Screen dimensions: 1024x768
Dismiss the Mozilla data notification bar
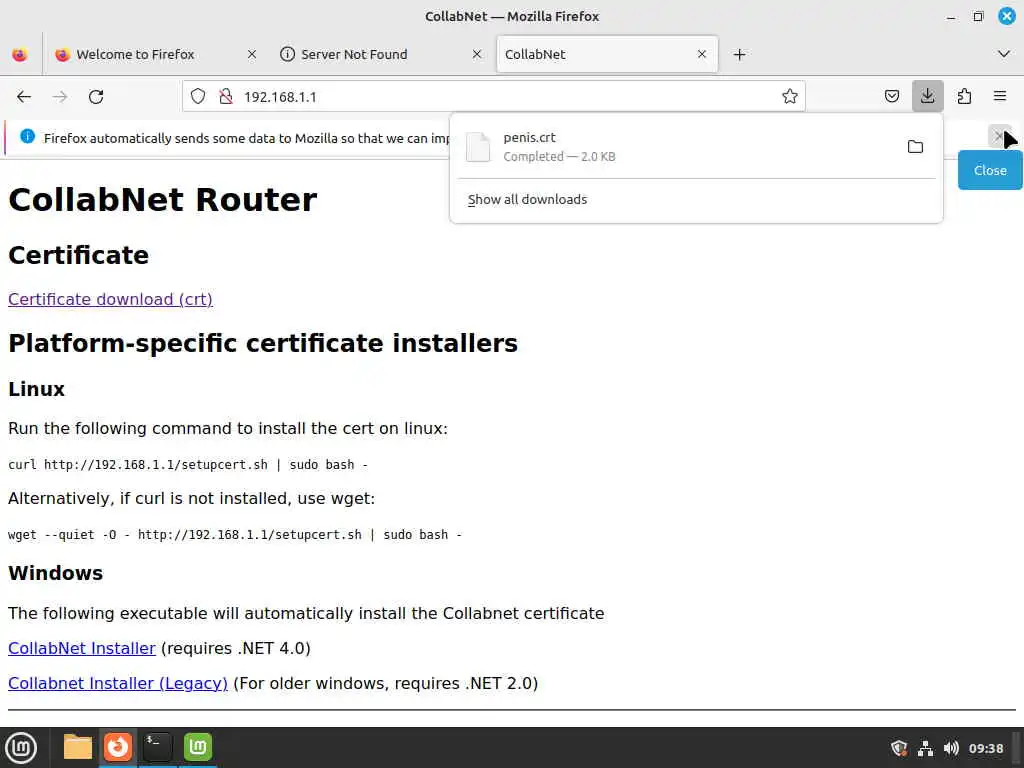click(999, 136)
